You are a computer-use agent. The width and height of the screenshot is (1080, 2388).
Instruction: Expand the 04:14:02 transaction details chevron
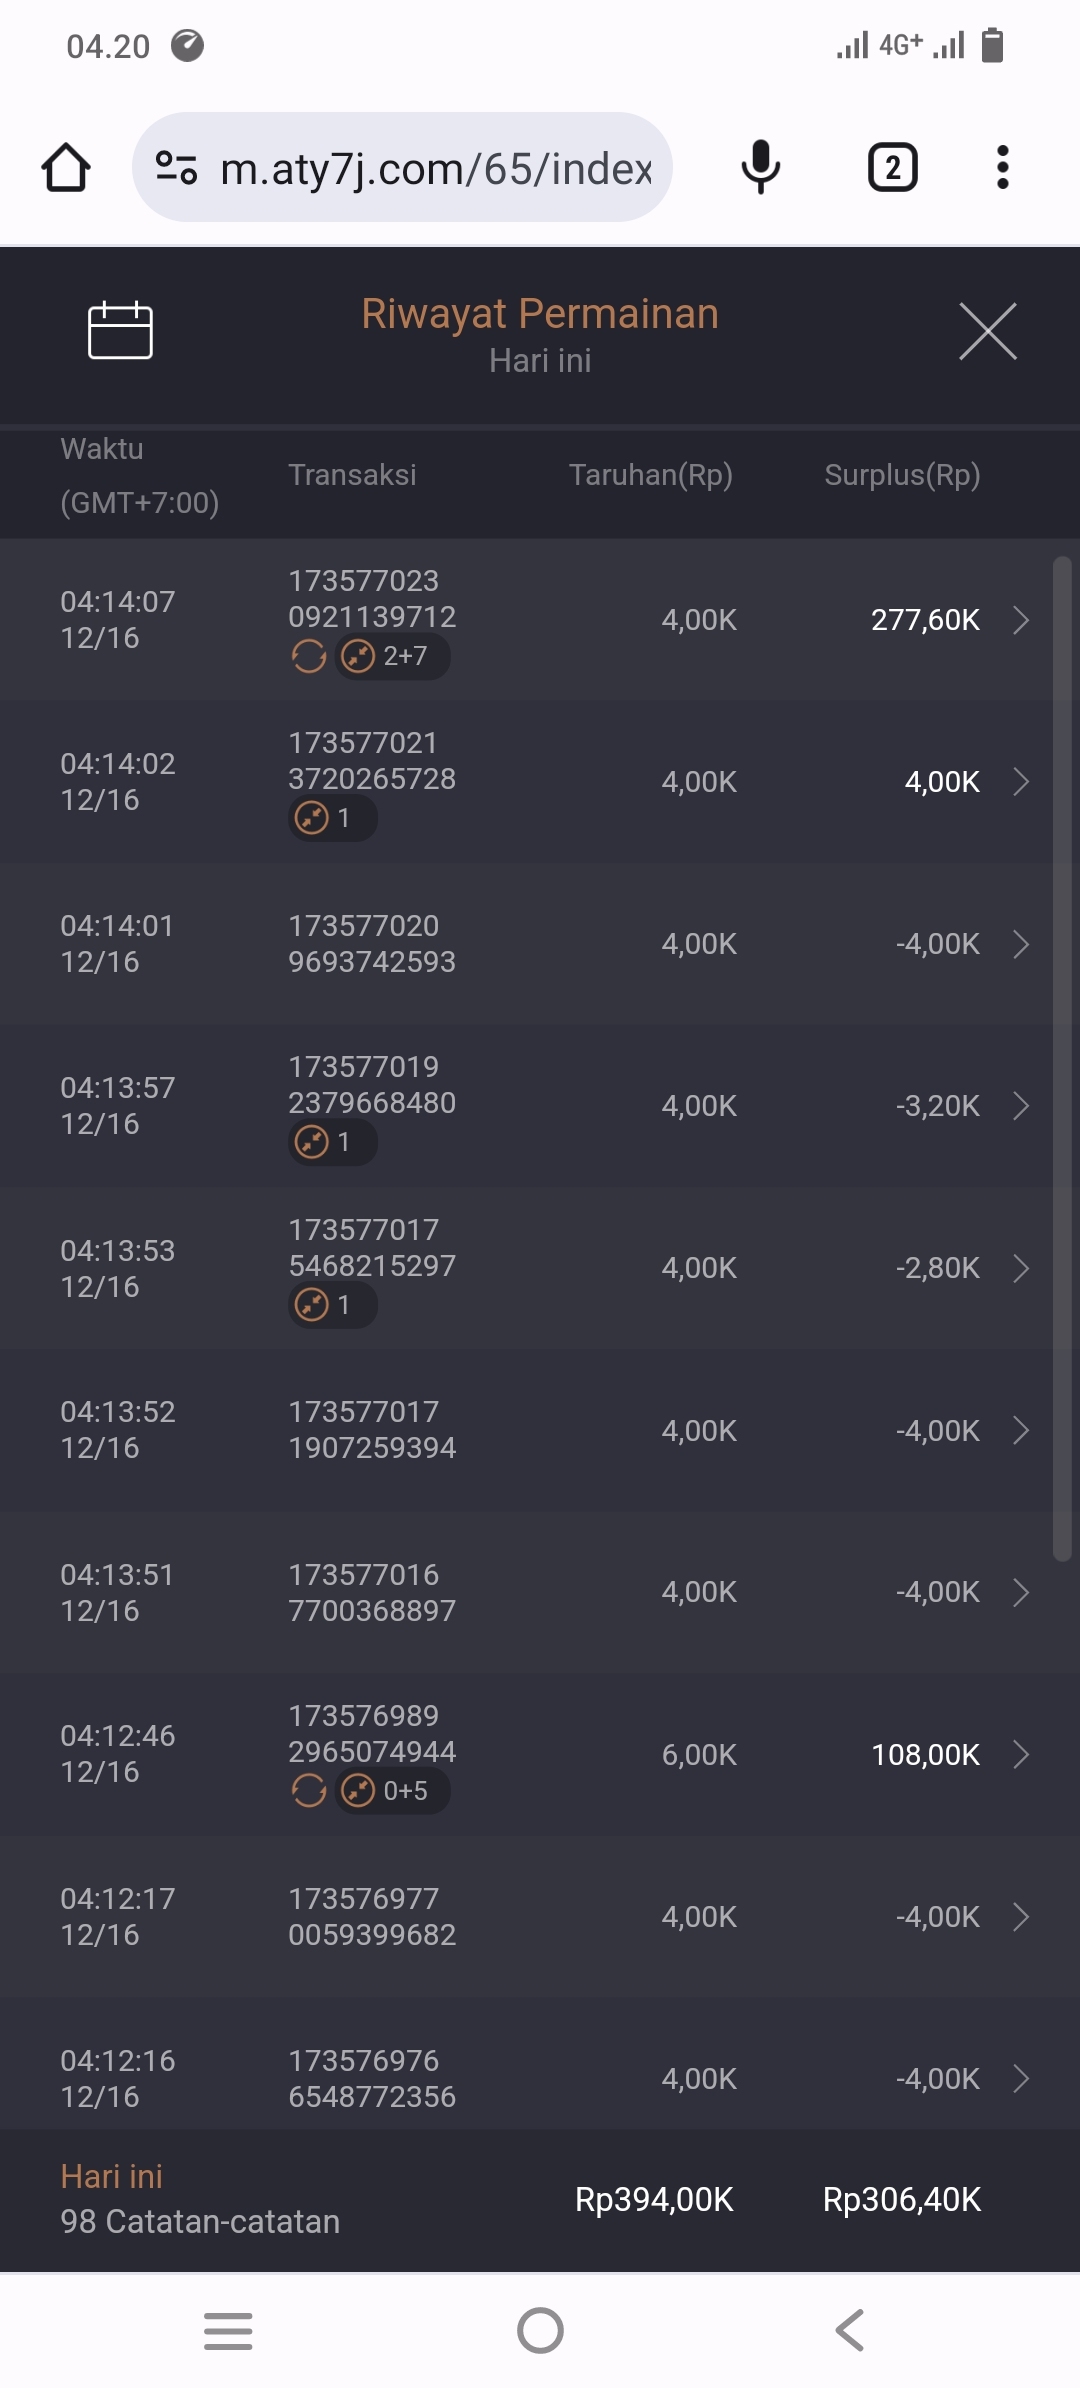tap(1021, 782)
